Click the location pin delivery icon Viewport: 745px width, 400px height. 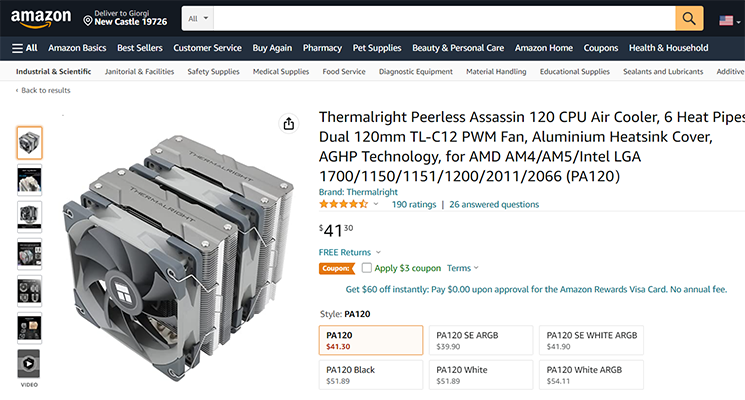(x=87, y=20)
